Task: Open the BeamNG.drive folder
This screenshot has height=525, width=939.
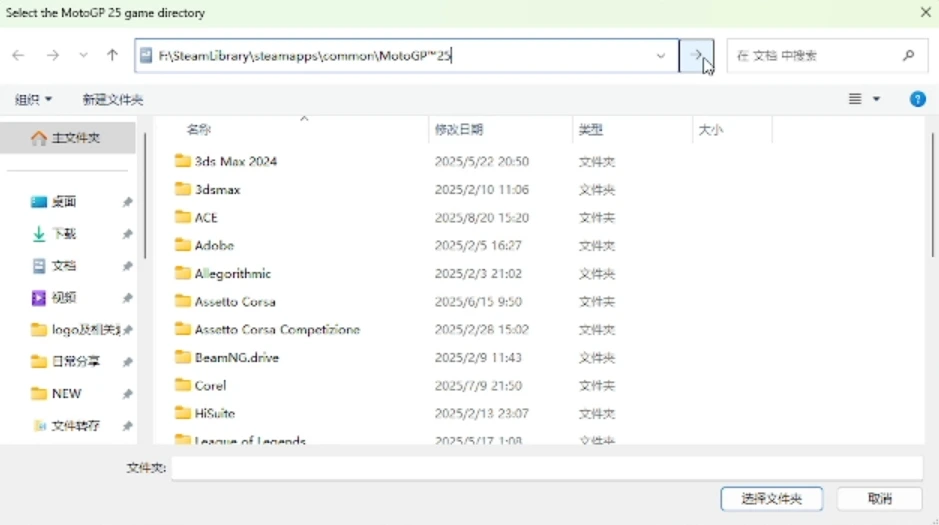Action: (236, 357)
